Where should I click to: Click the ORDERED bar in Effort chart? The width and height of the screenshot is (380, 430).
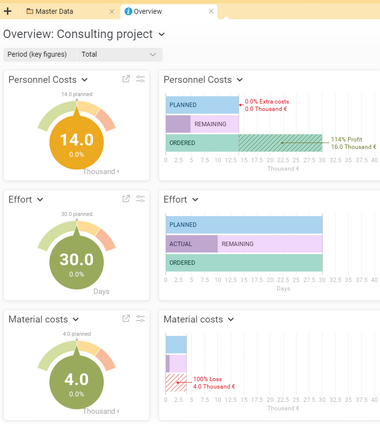[244, 263]
